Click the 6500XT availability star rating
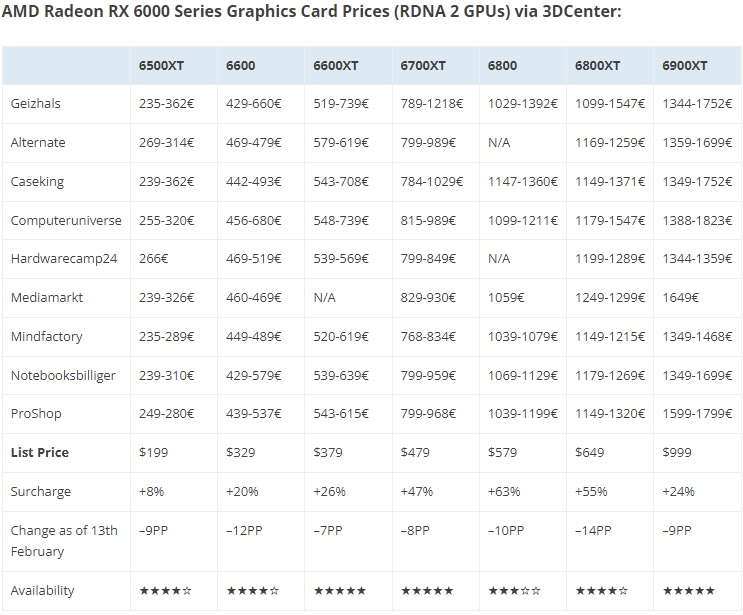Image resolution: width=743 pixels, height=615 pixels. point(166,591)
